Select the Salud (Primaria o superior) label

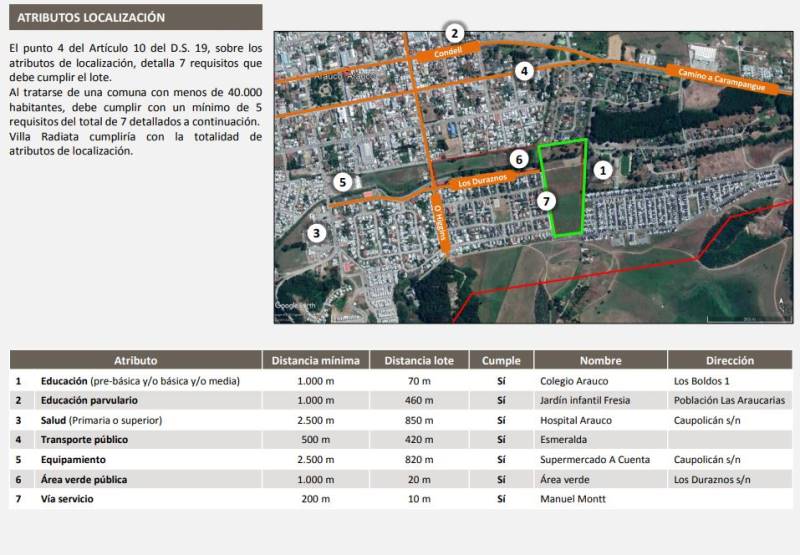pos(102,420)
